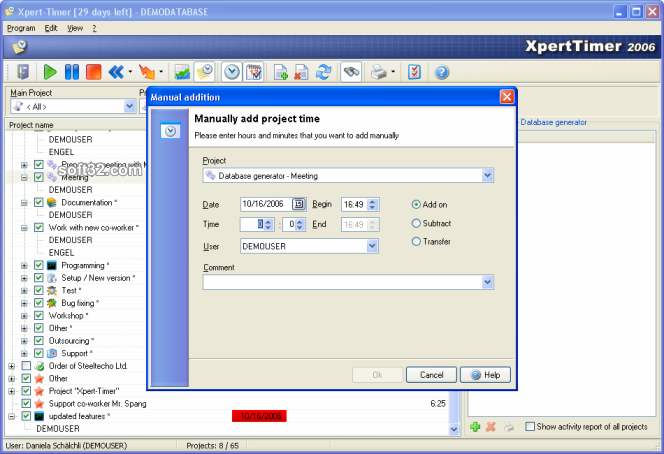Open the User dropdown showing DEMOUSER

point(372,246)
